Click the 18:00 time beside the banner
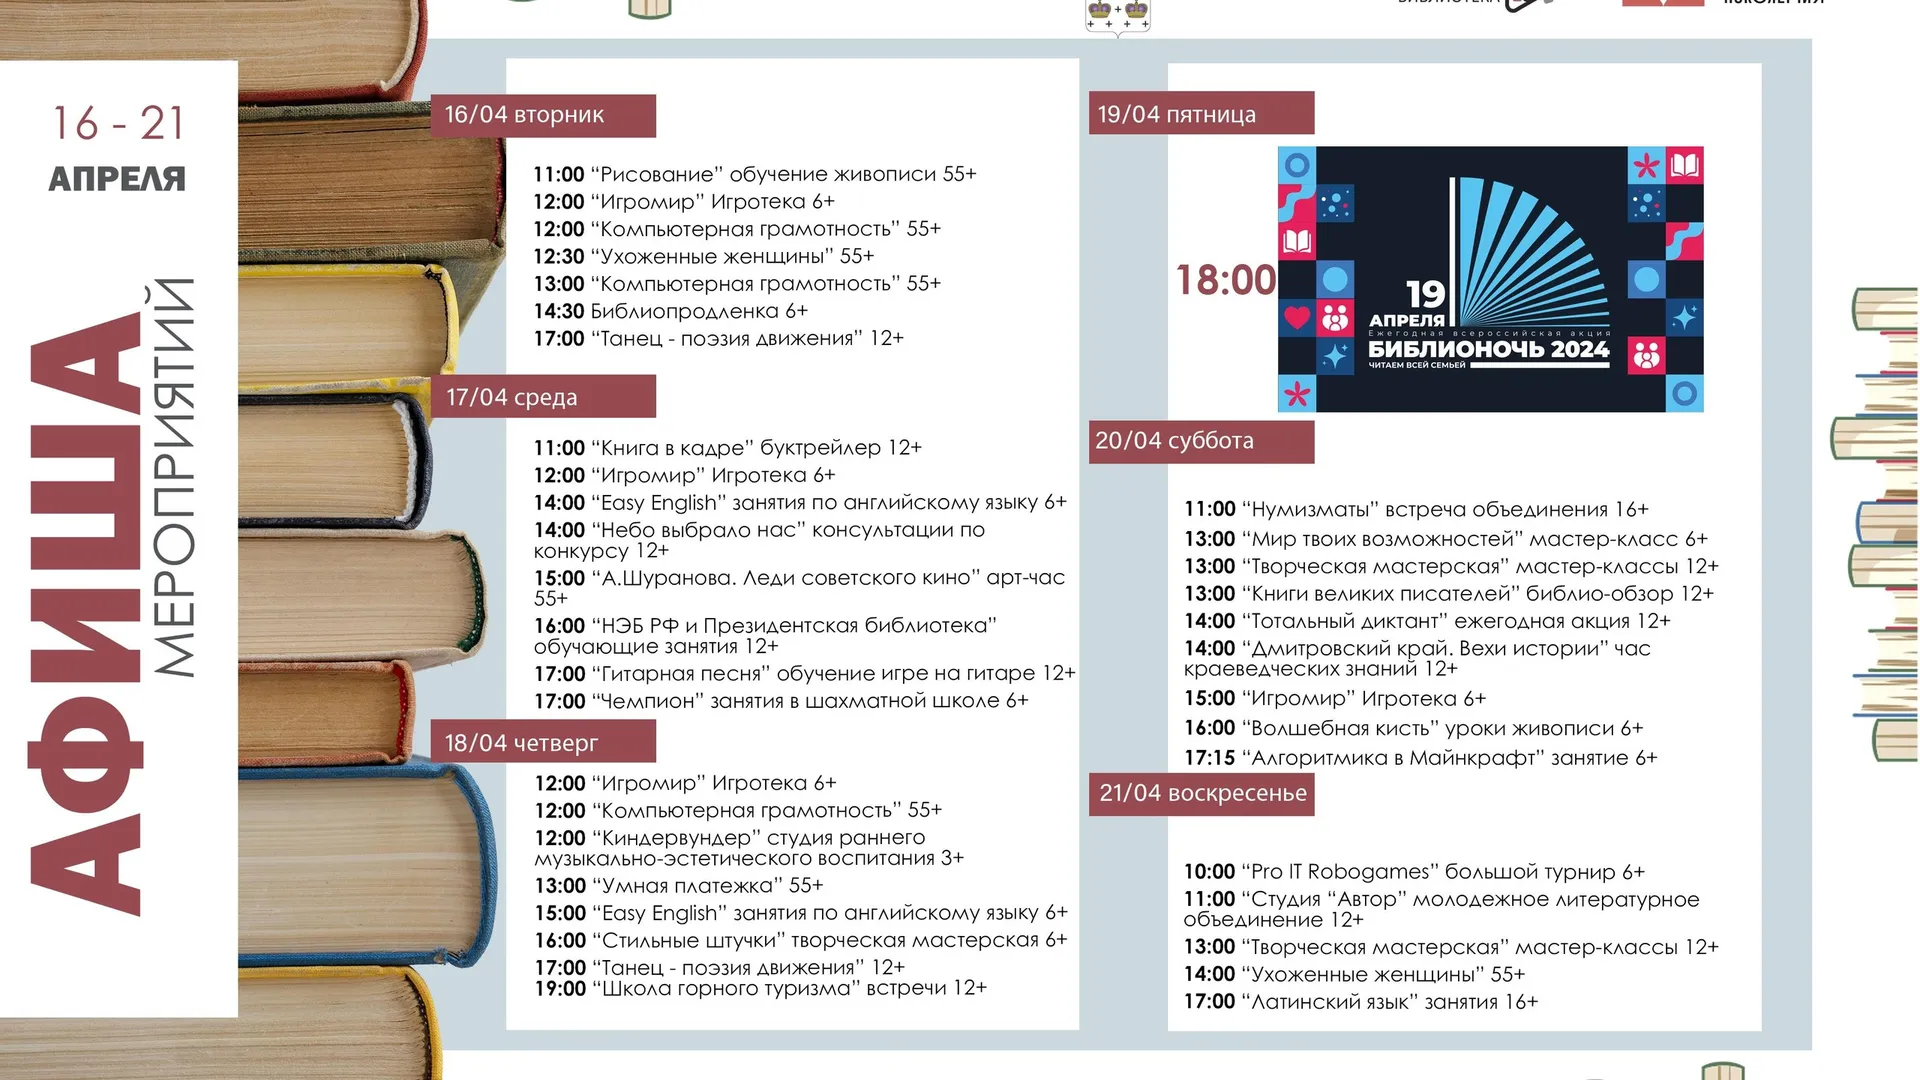Image resolution: width=1920 pixels, height=1080 pixels. pyautogui.click(x=1226, y=280)
